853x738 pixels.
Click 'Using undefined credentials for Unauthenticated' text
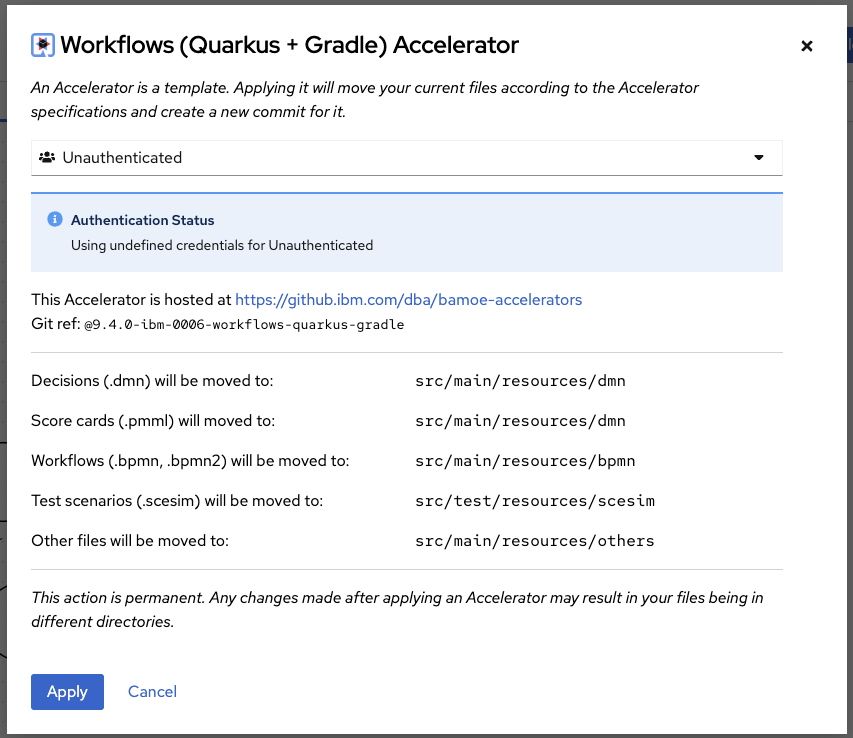[222, 245]
